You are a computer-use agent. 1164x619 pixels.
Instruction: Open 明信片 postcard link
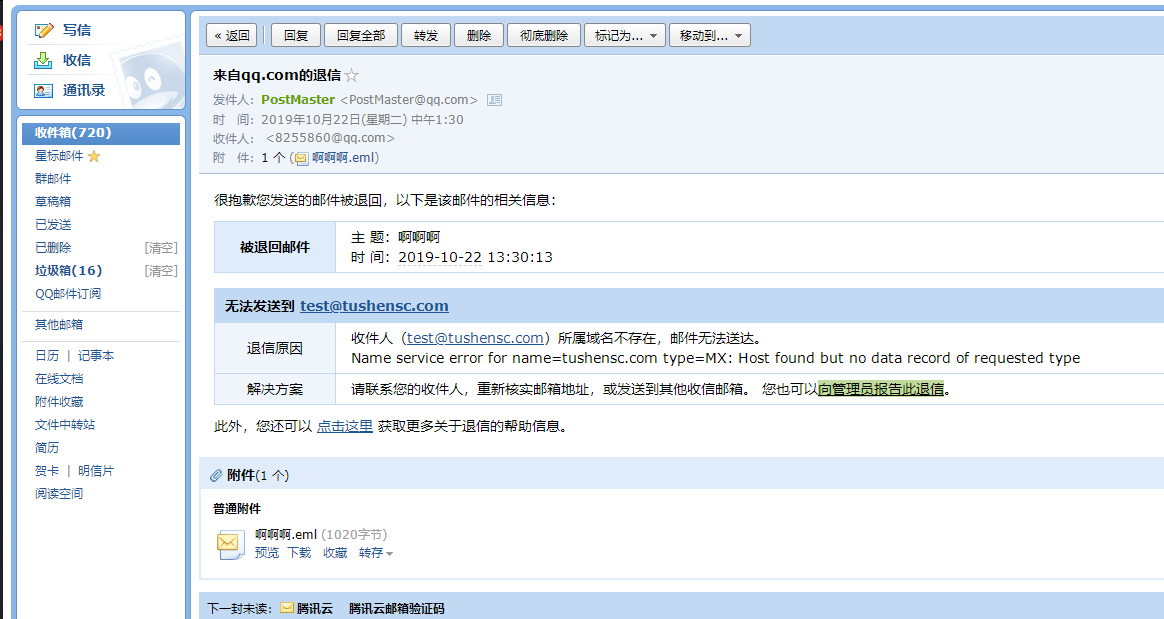96,471
